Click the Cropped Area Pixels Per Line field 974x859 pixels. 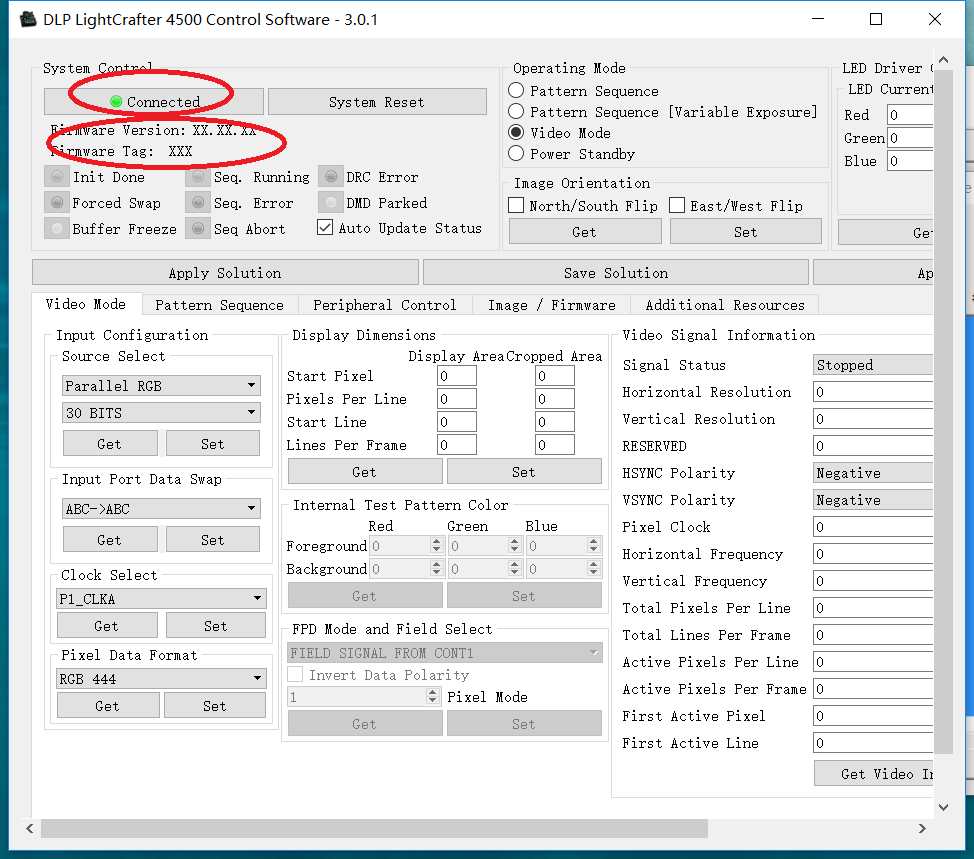pos(555,399)
